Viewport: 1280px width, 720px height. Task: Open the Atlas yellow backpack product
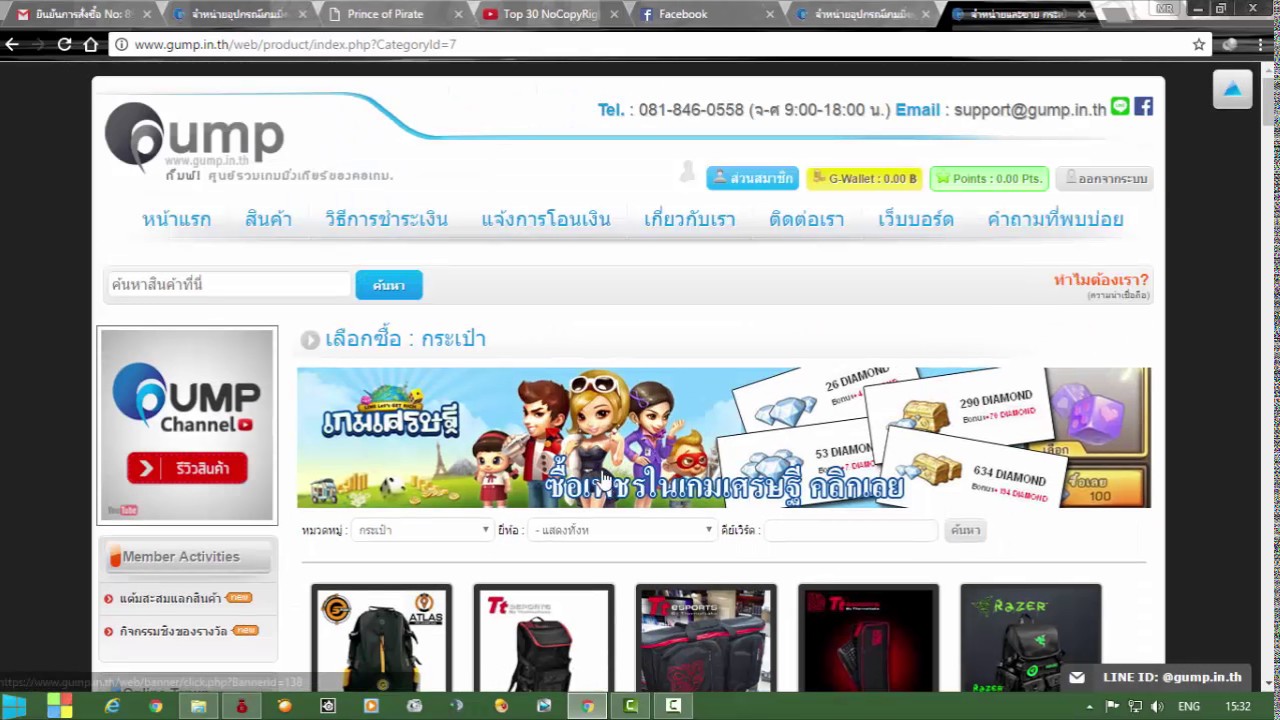[x=381, y=638]
